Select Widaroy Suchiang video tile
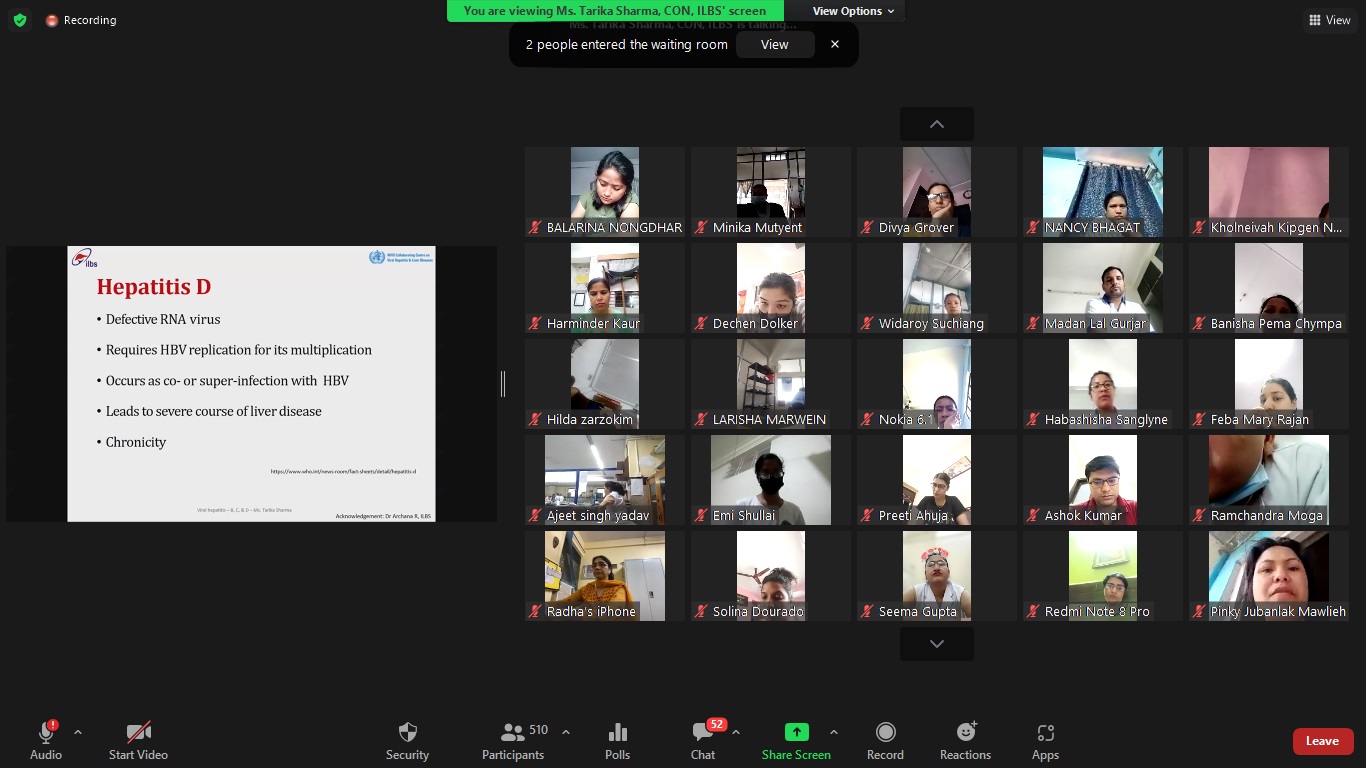Viewport: 1368px width, 768px height. pos(937,288)
